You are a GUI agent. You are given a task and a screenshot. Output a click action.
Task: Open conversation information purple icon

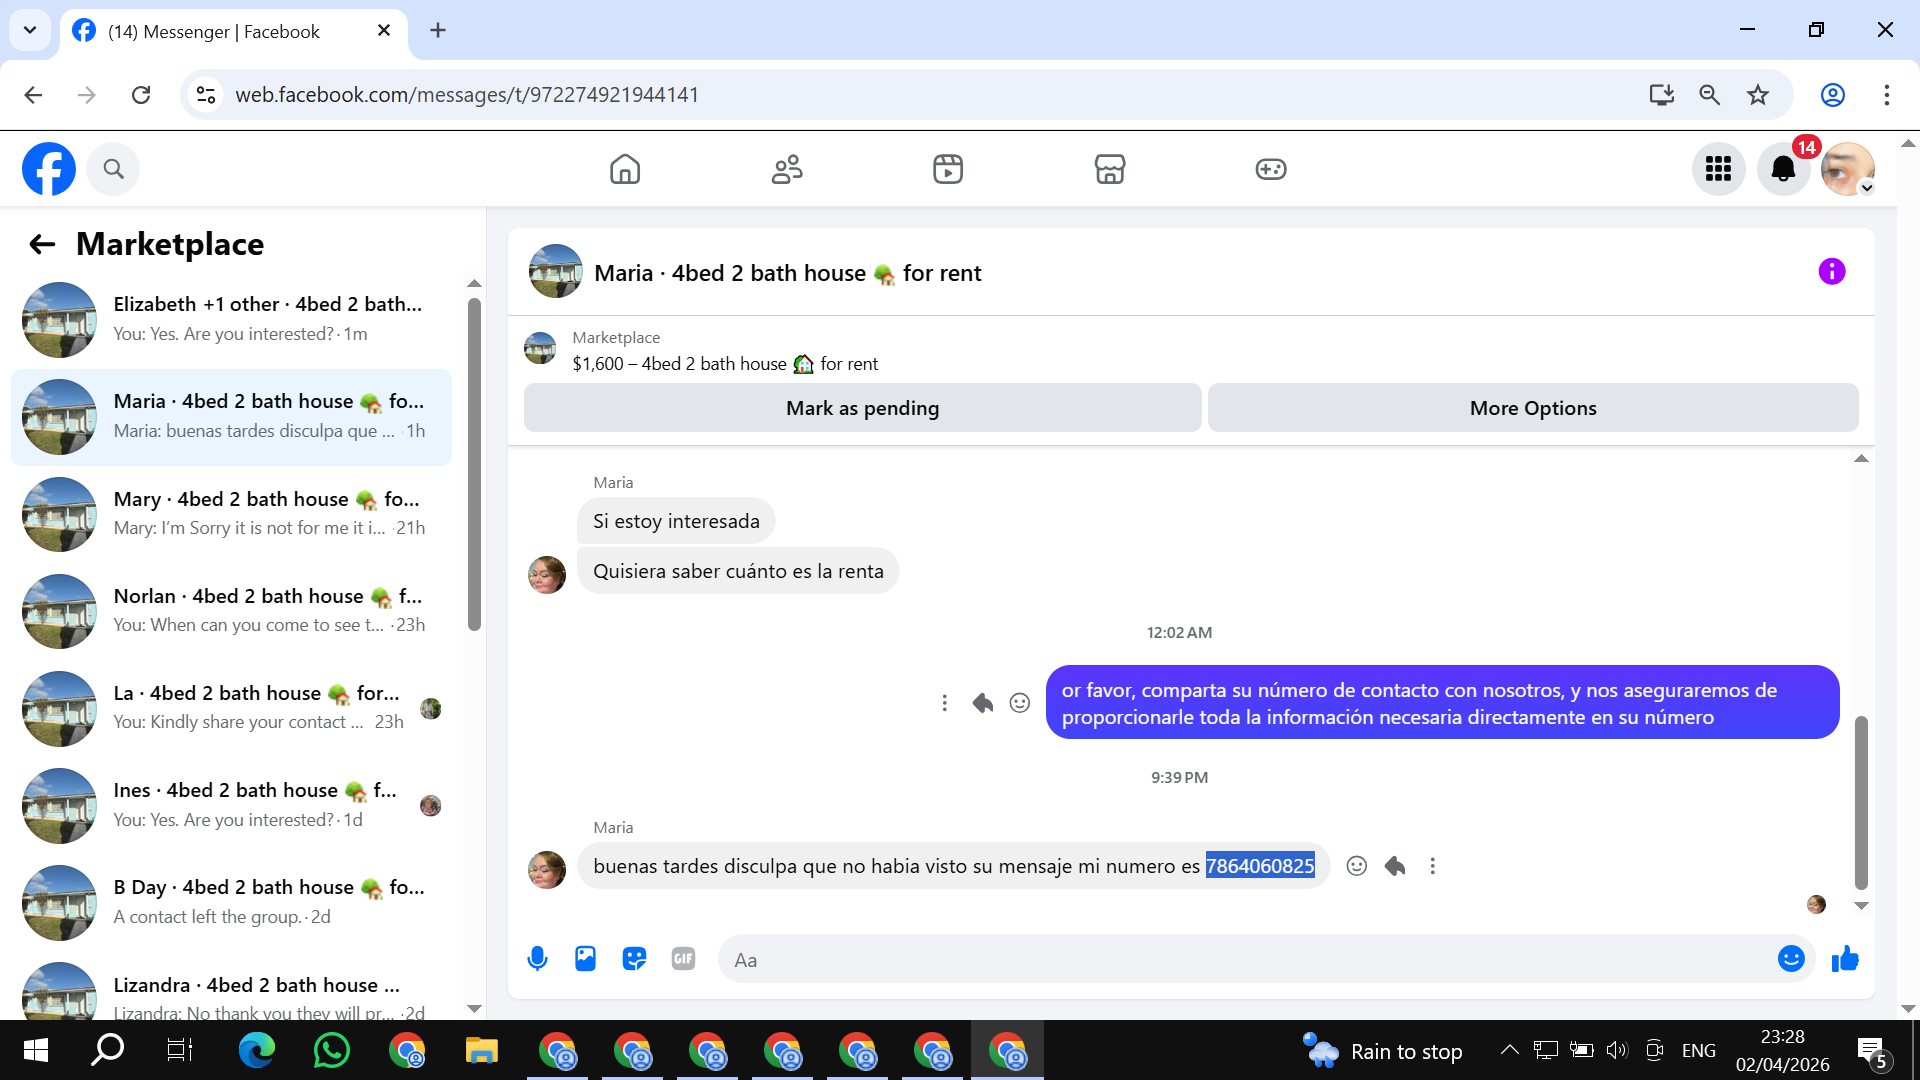(1832, 271)
